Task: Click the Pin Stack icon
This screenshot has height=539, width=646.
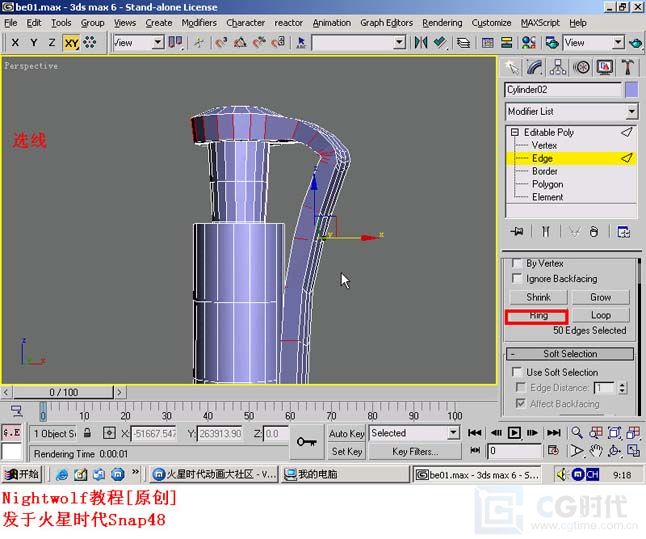Action: pyautogui.click(x=517, y=232)
